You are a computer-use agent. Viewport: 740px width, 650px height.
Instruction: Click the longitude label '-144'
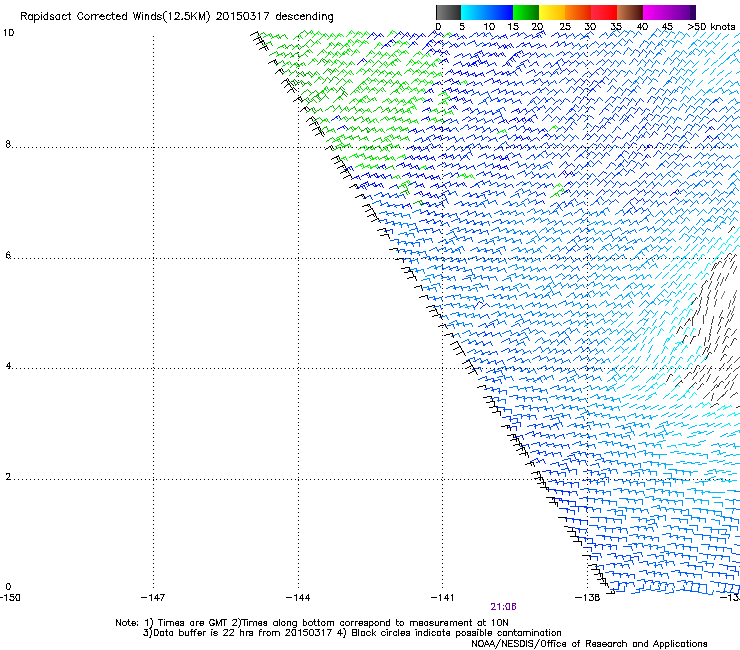[298, 598]
